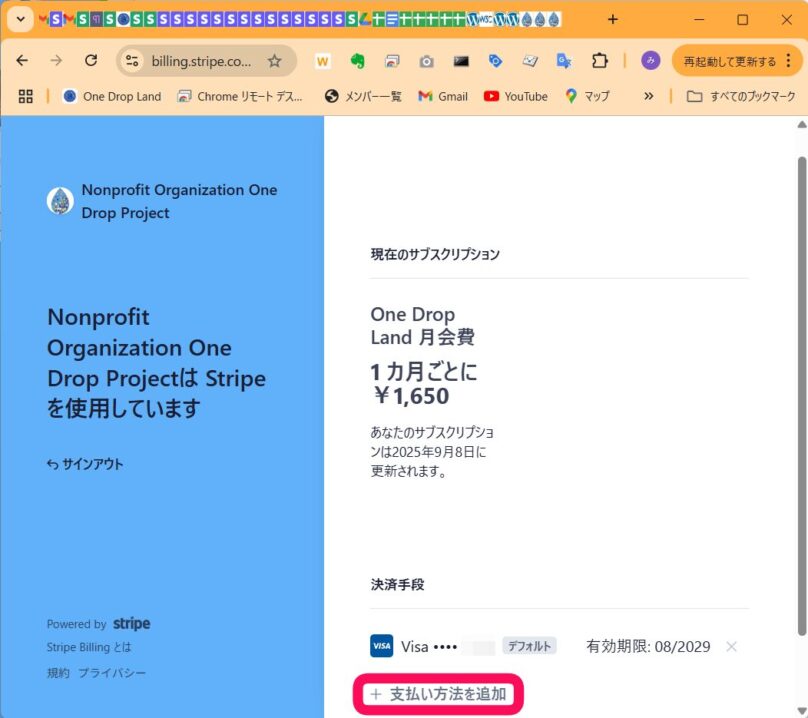Click the 決済手段 heading
Image resolution: width=808 pixels, height=718 pixels.
click(x=397, y=585)
